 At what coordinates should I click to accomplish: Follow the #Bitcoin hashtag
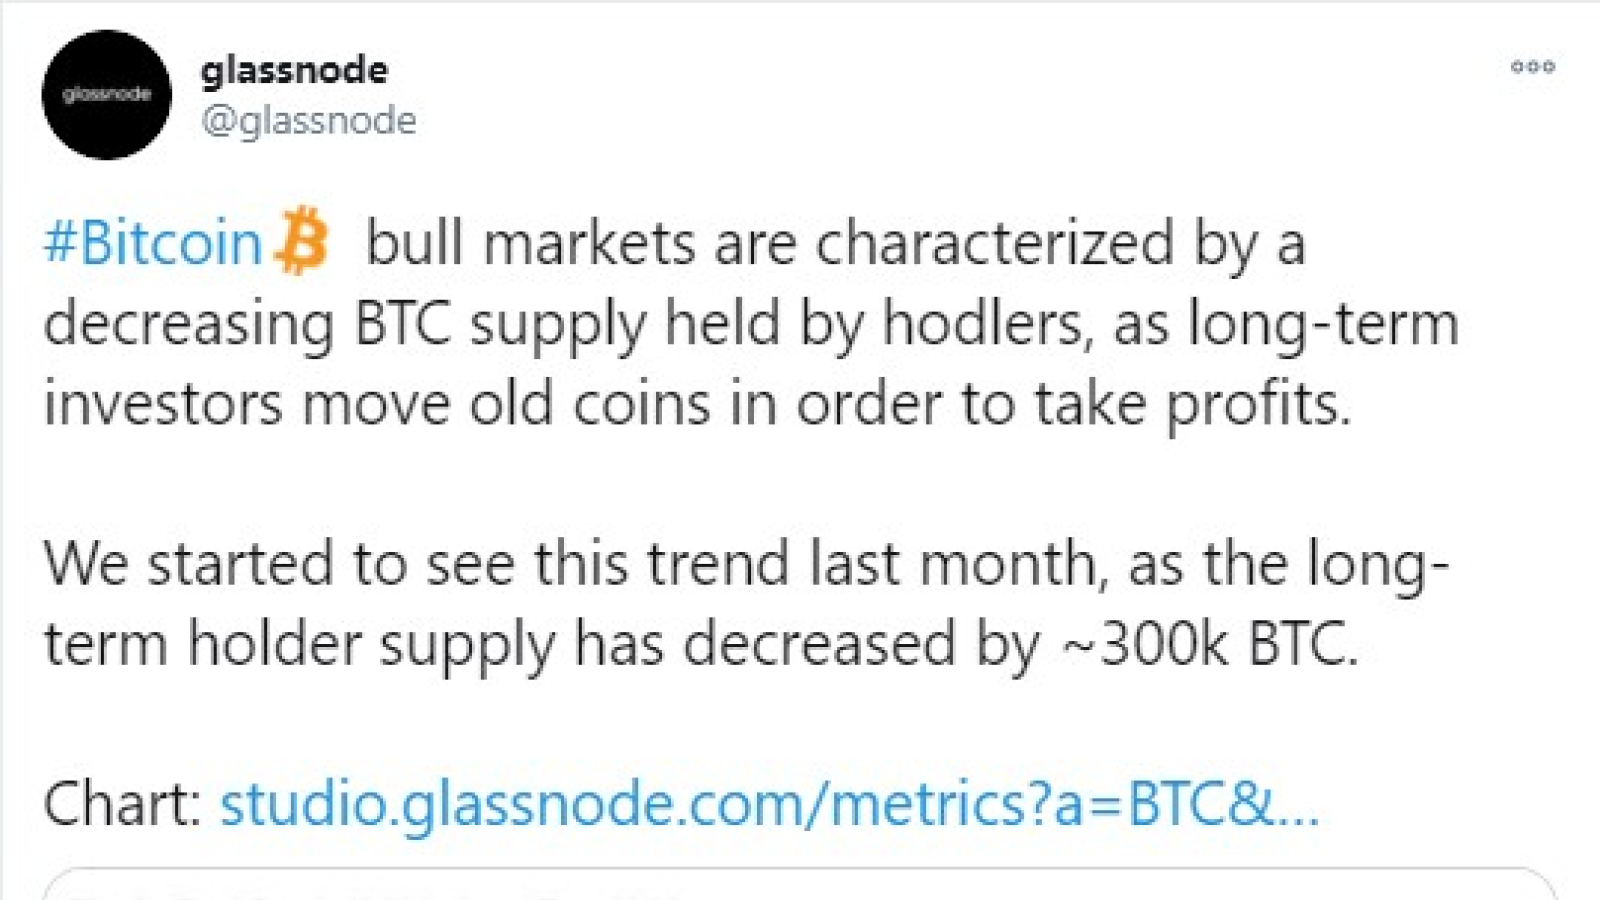152,243
